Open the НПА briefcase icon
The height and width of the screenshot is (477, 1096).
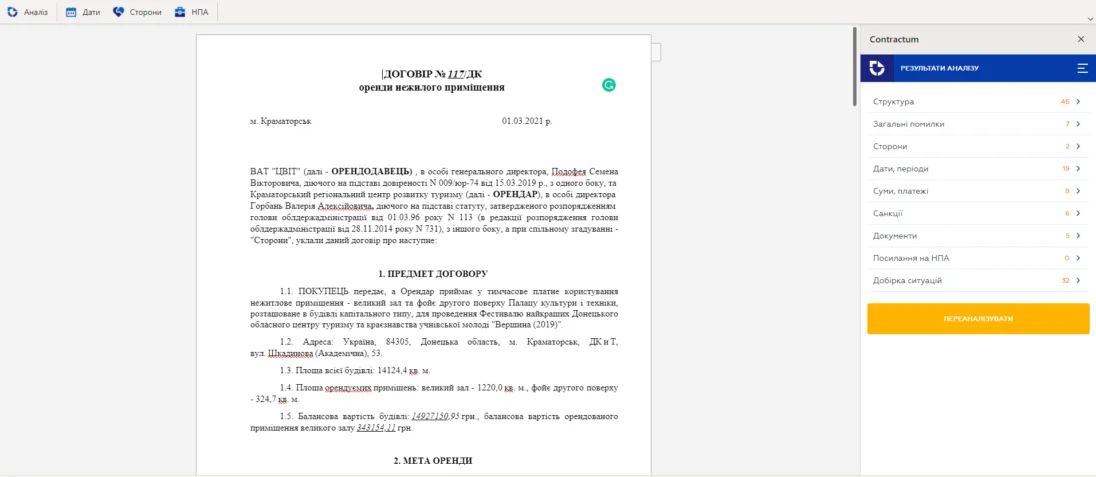tap(180, 12)
